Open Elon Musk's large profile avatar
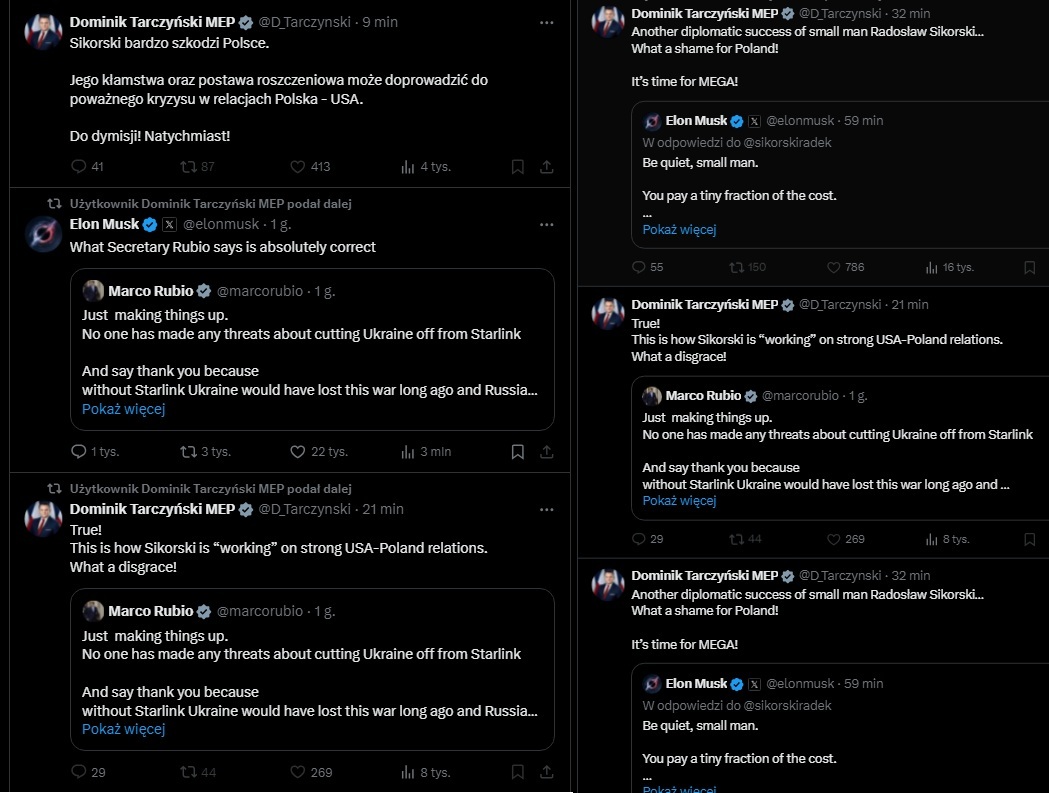 (x=43, y=234)
